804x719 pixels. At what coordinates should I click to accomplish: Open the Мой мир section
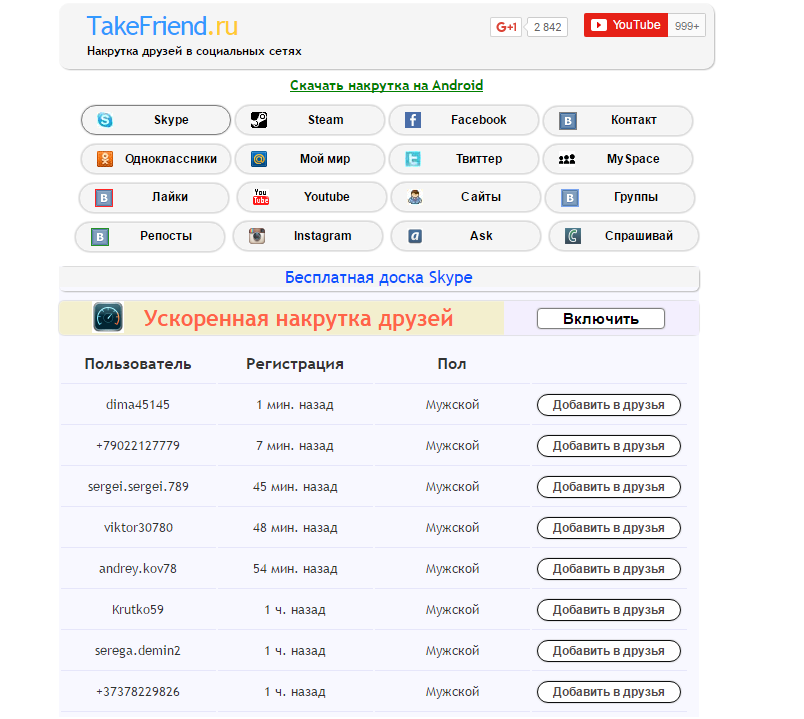tap(310, 159)
